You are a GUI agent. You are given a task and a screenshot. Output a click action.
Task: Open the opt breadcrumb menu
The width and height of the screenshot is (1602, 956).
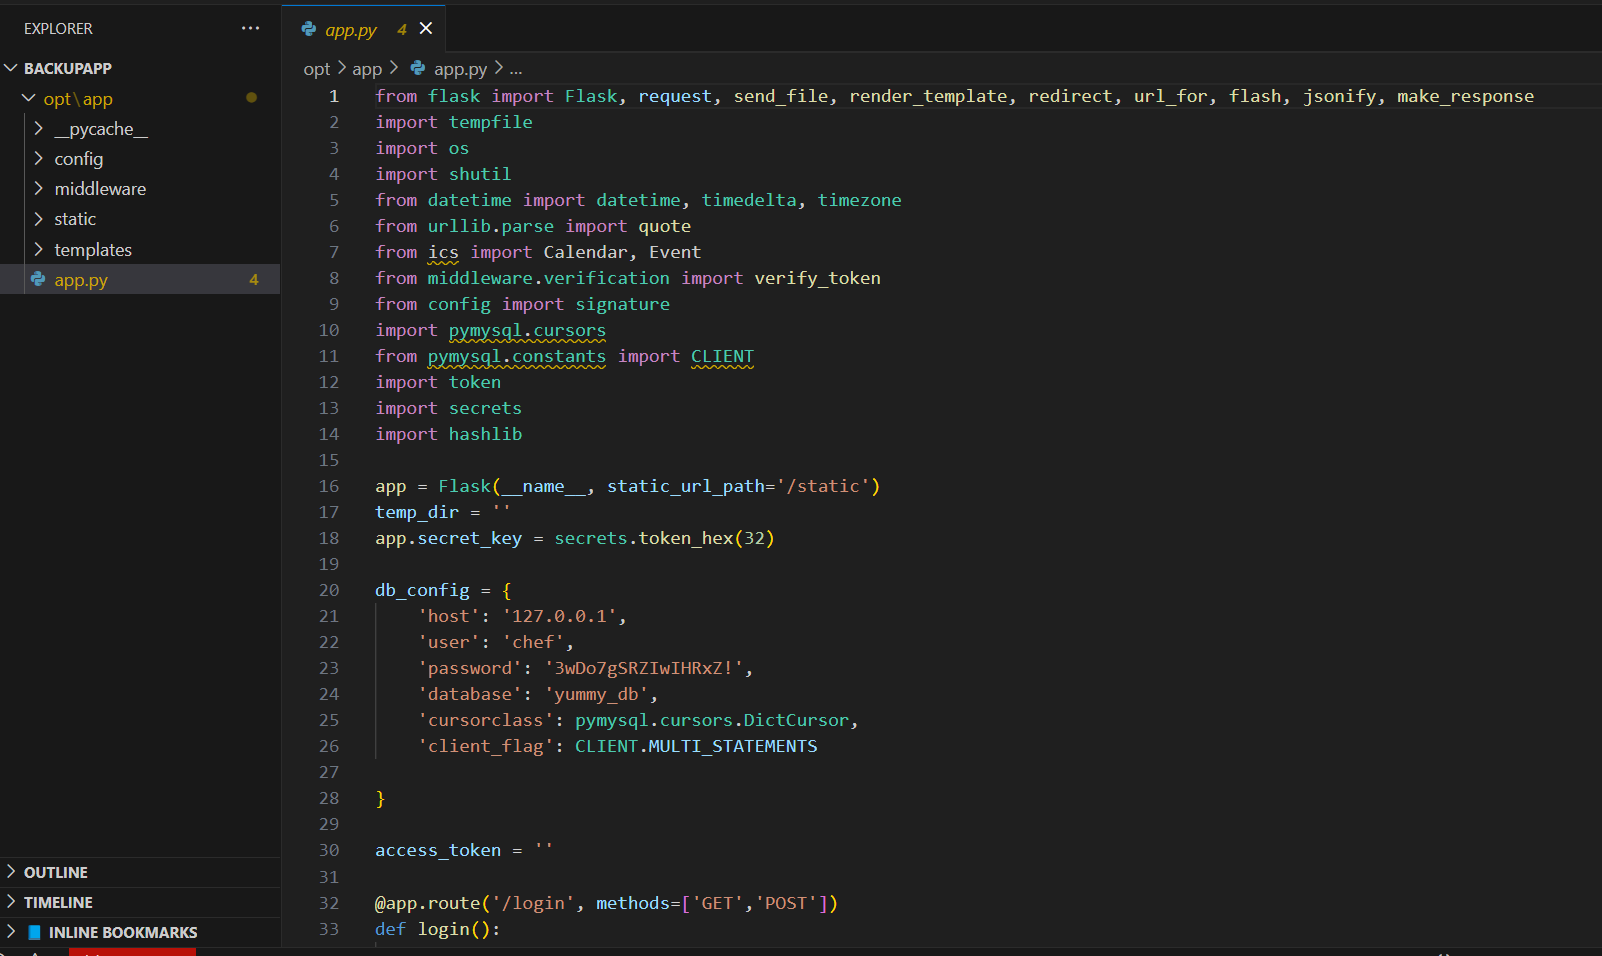(316, 68)
